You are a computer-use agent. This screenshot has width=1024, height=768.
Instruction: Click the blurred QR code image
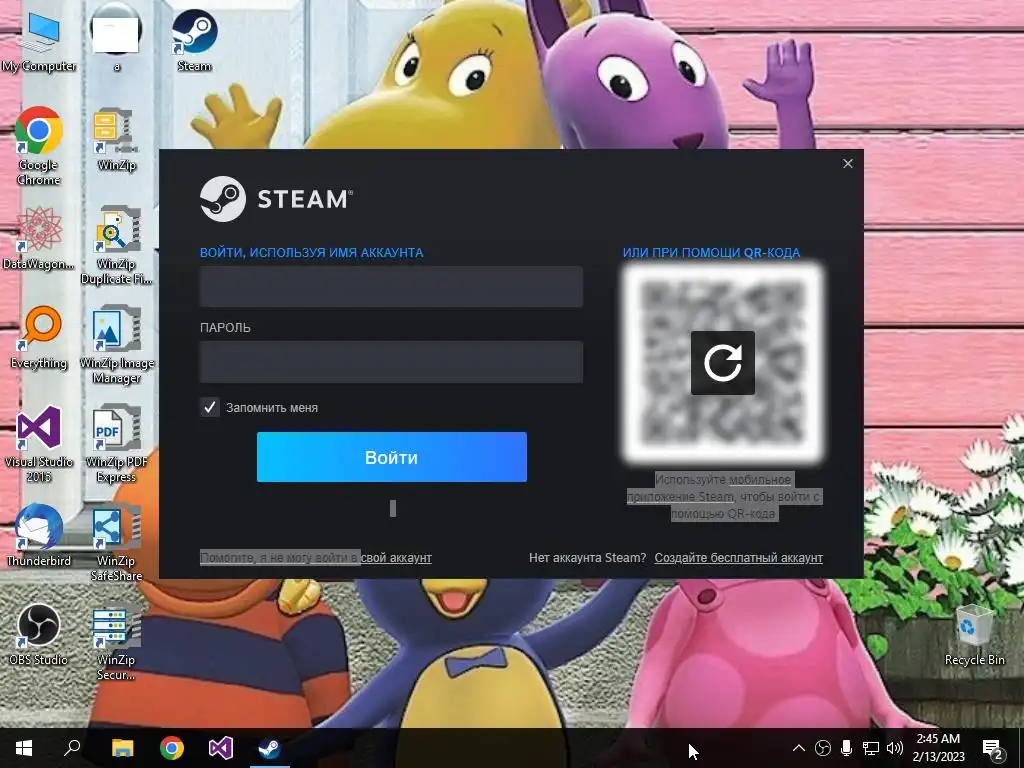723,363
